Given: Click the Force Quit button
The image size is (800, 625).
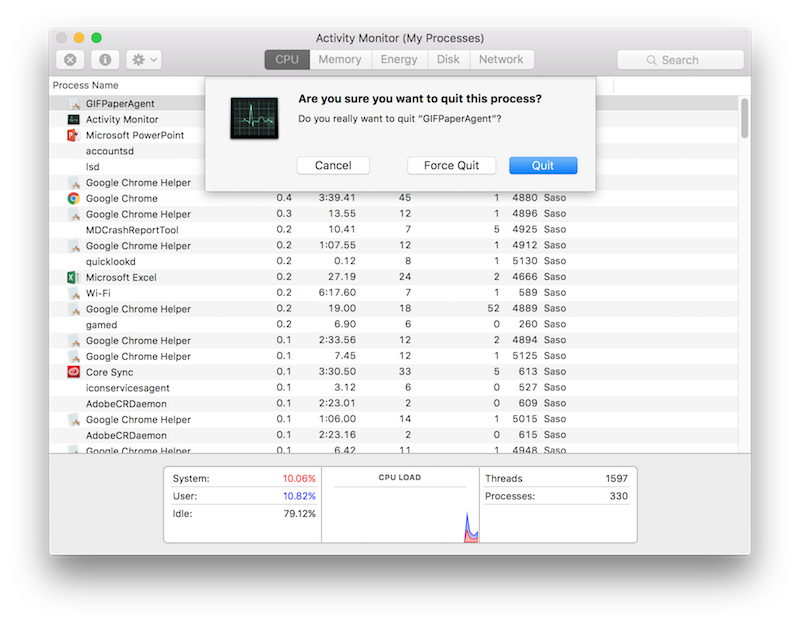Looking at the screenshot, I should point(451,166).
